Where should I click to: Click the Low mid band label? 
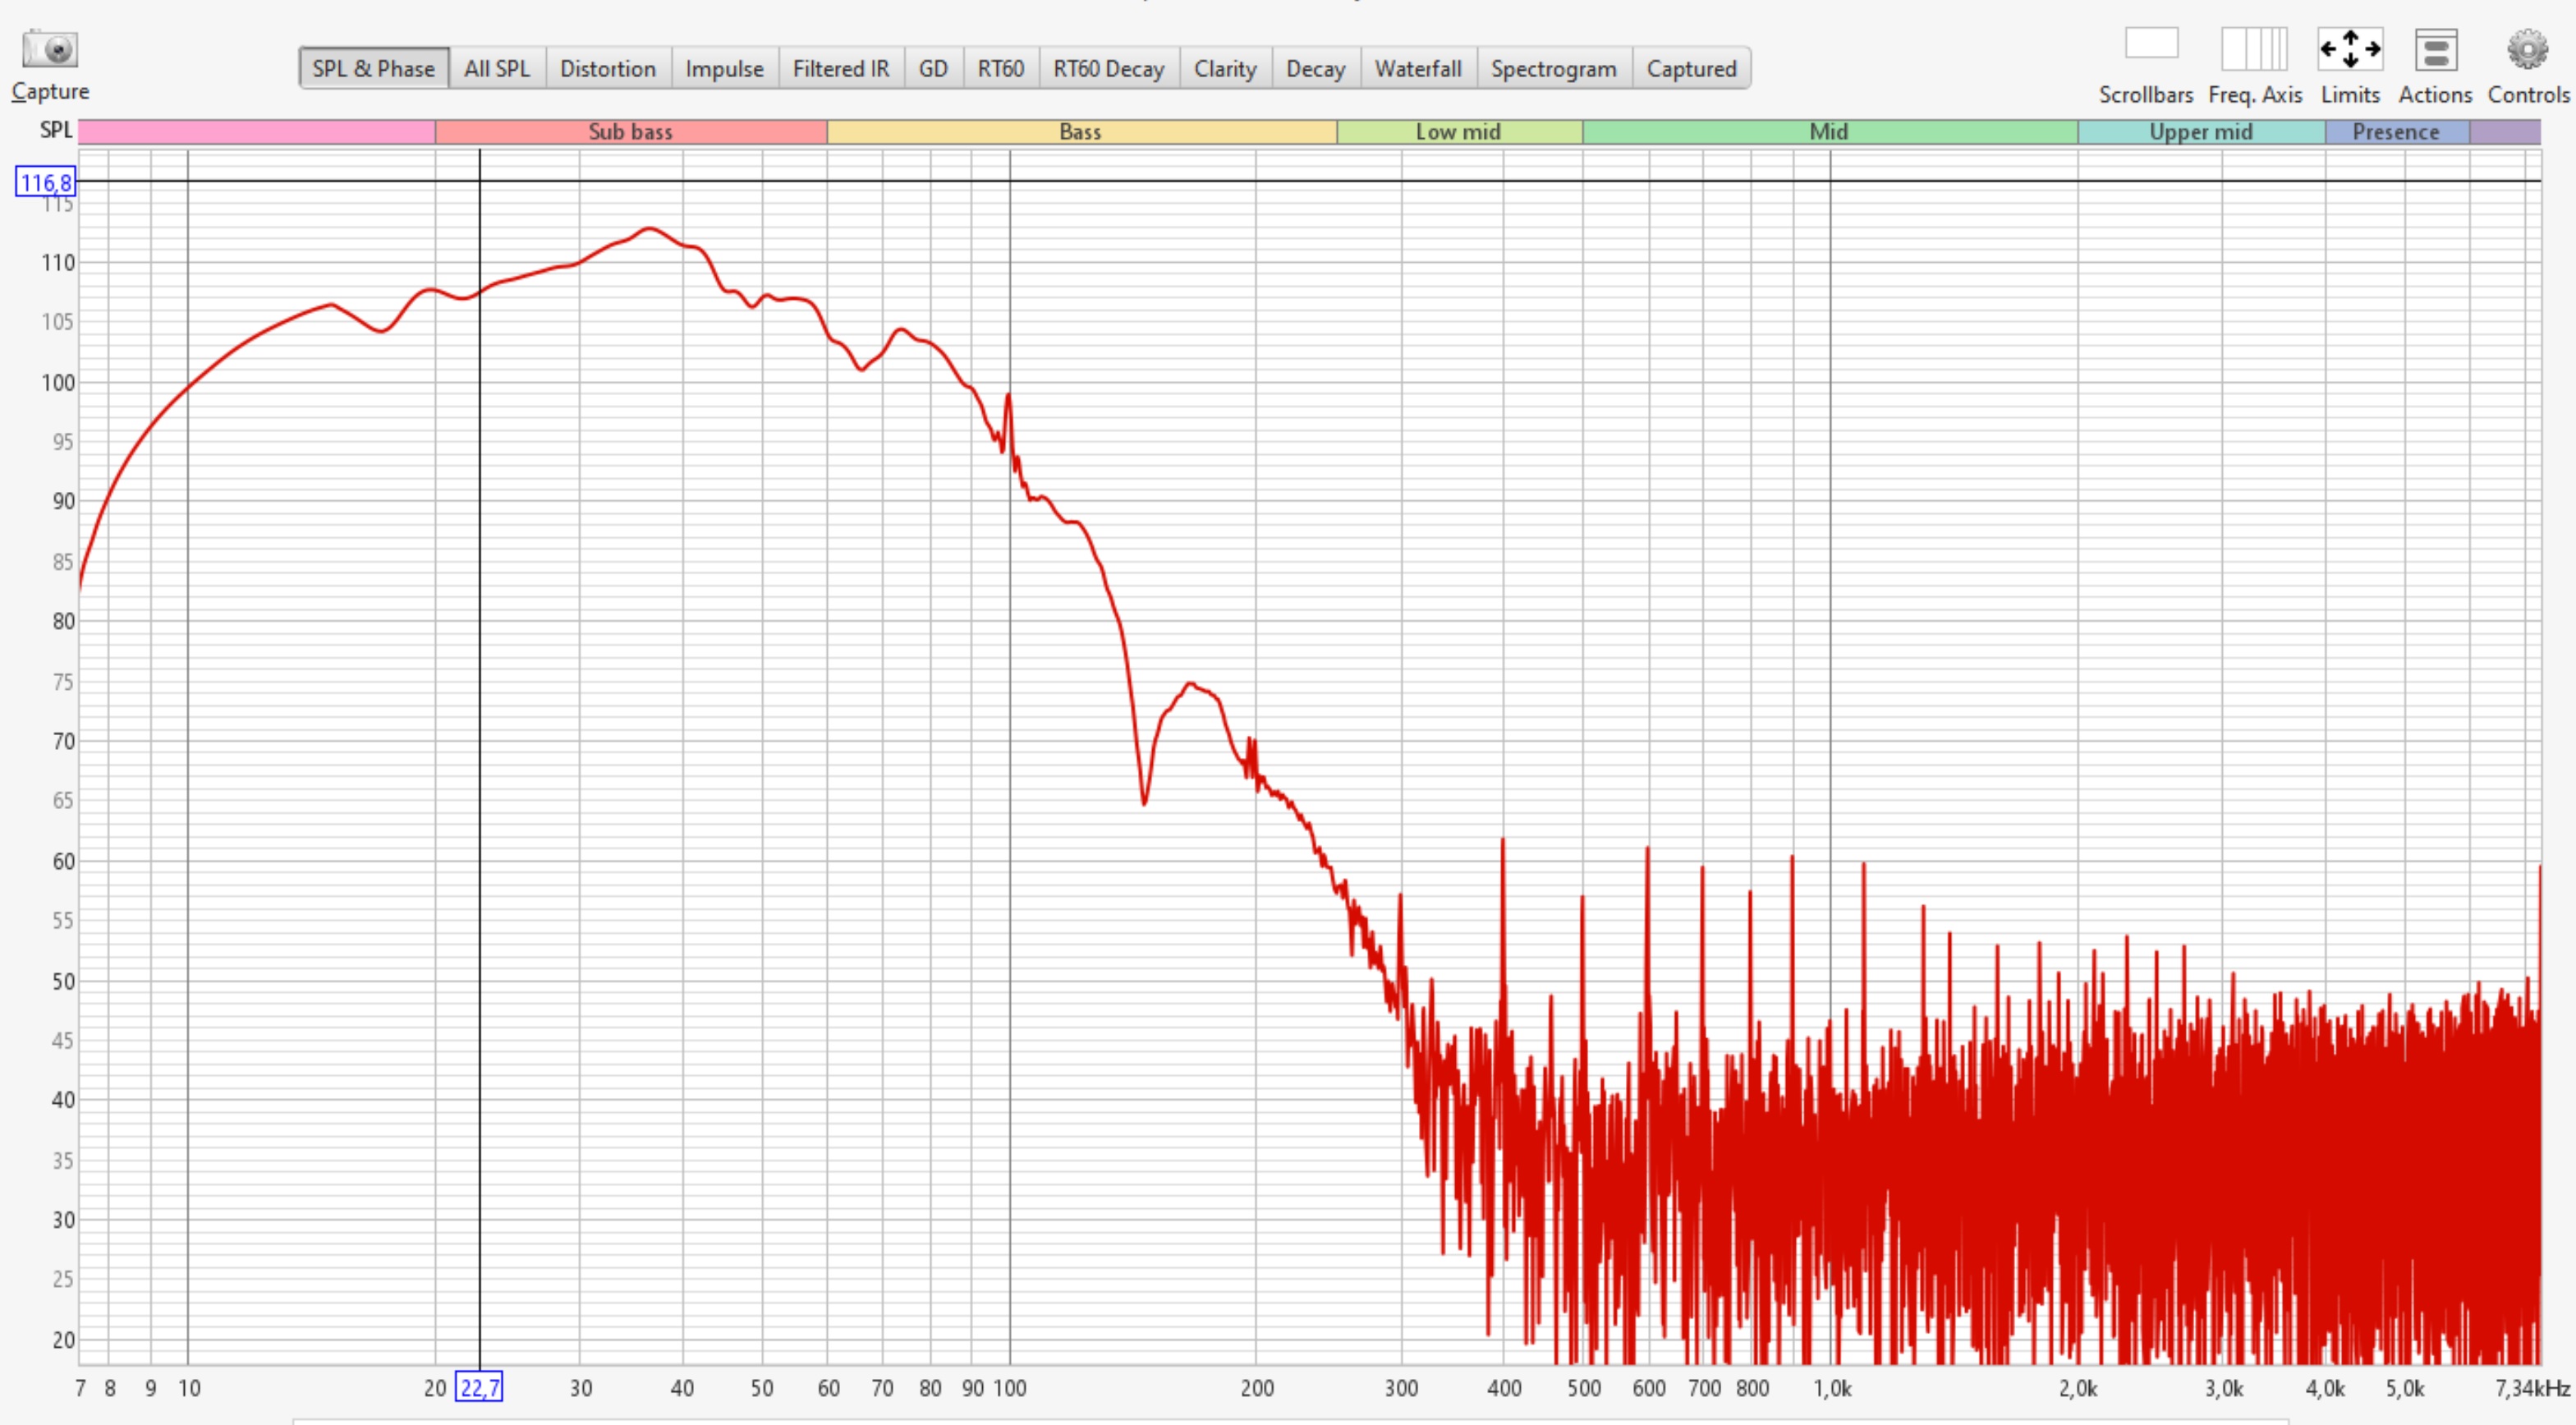click(x=1459, y=131)
